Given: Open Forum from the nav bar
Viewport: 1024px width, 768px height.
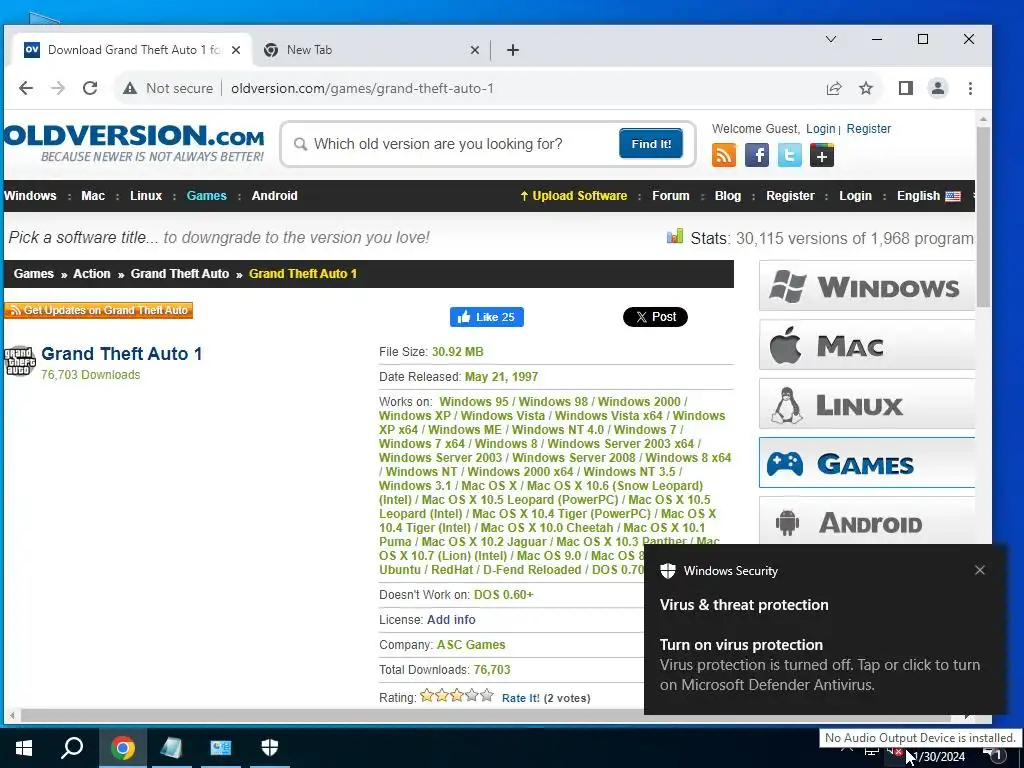Looking at the screenshot, I should [671, 196].
